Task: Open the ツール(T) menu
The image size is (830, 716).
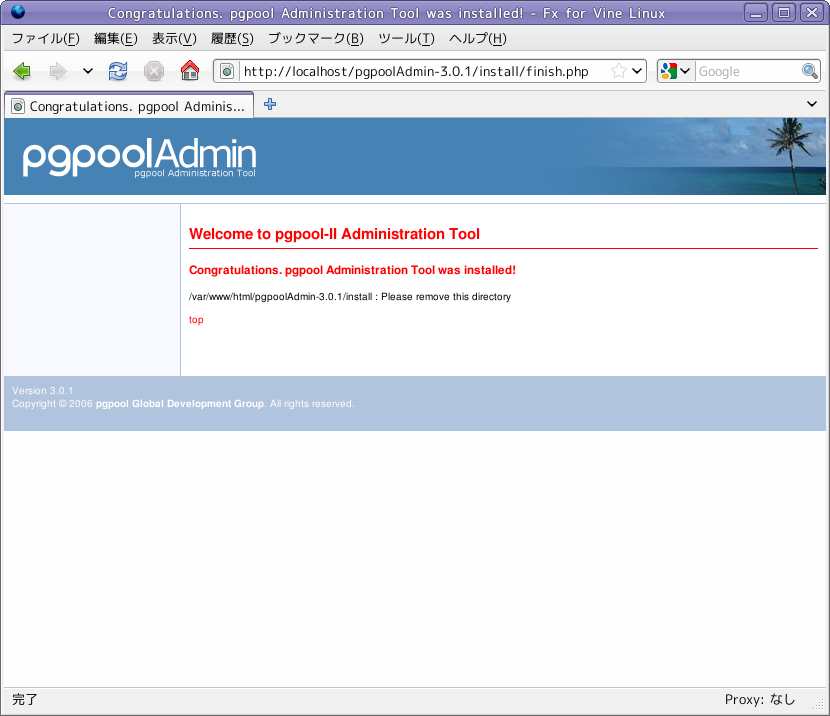Action: pos(407,39)
